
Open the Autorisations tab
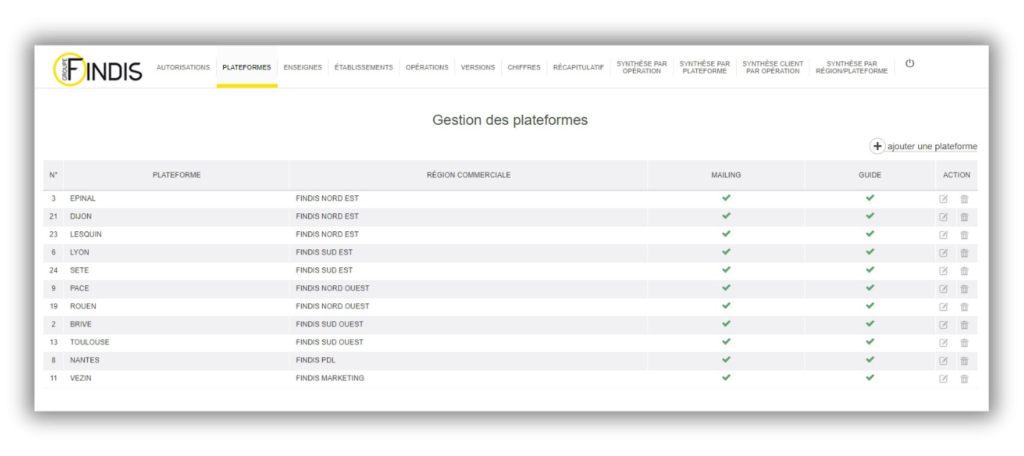[x=183, y=68]
